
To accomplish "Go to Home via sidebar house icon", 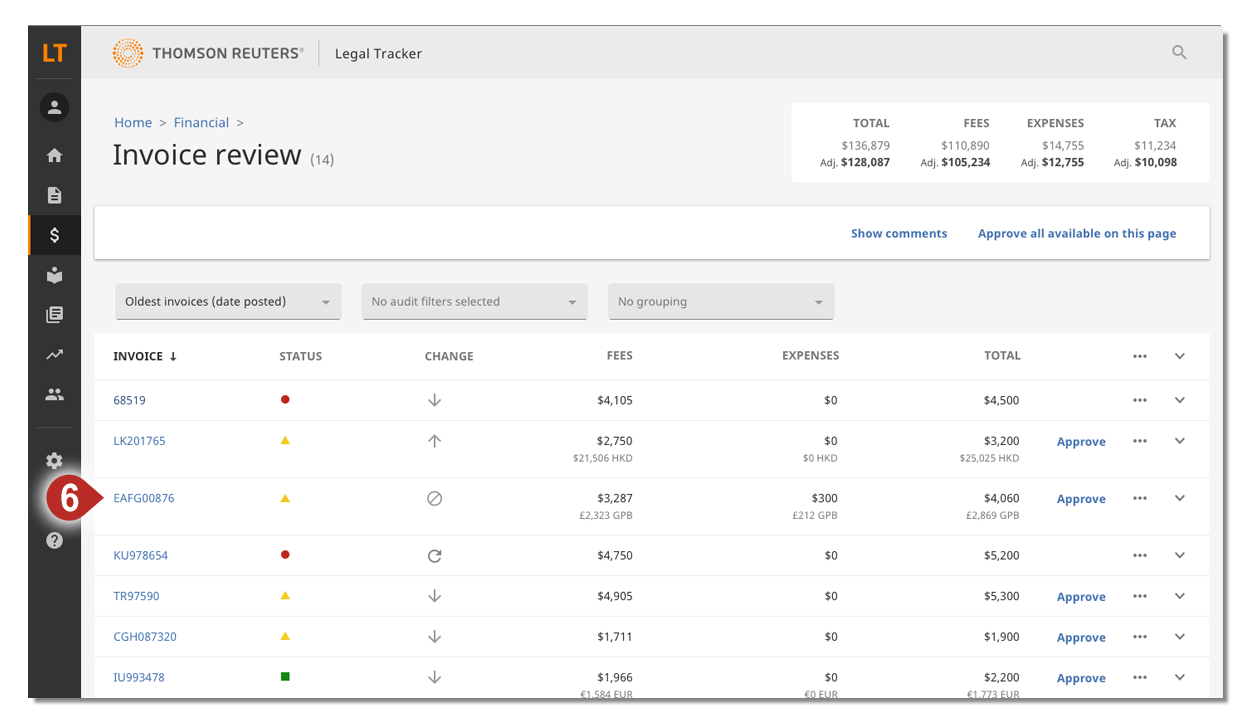I will tap(54, 155).
